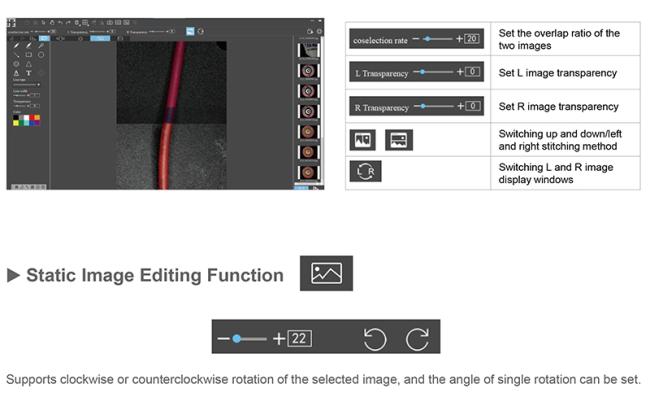650x406 pixels.
Task: Decrease rotation angle with minus button
Action: coord(222,339)
